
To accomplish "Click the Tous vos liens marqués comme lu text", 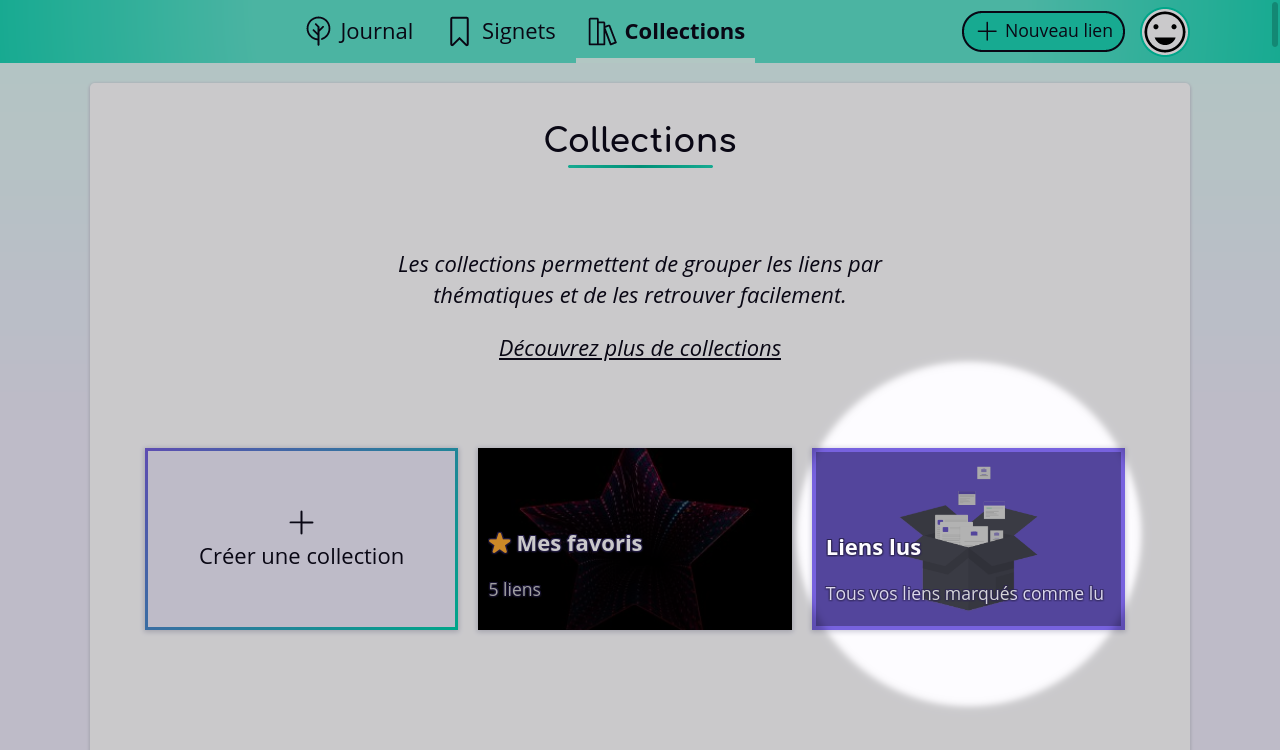I will [964, 593].
